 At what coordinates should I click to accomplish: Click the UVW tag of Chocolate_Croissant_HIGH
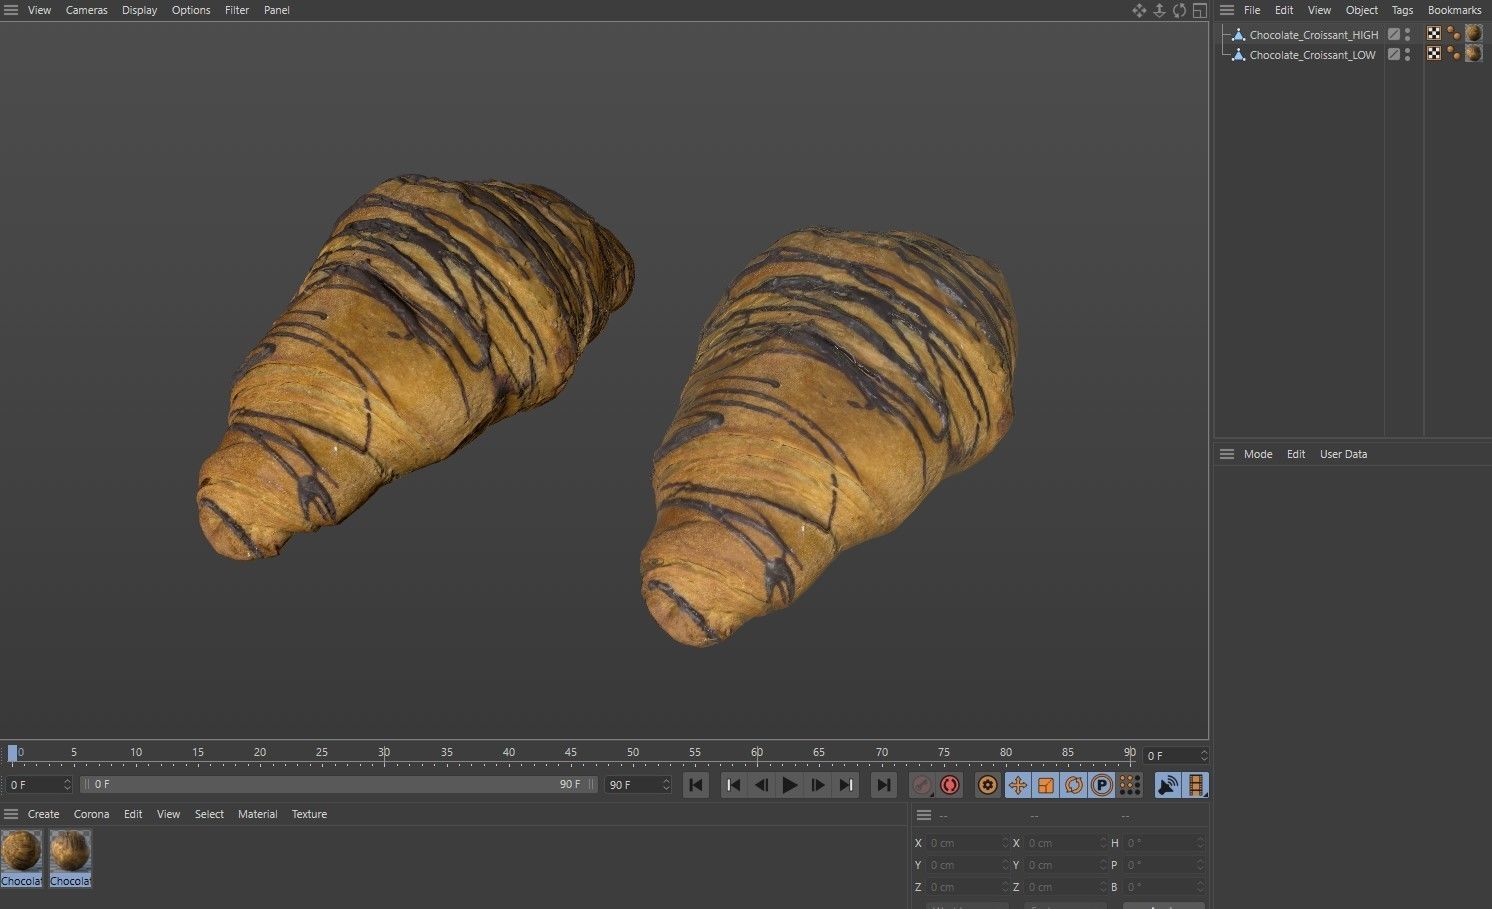pos(1434,34)
